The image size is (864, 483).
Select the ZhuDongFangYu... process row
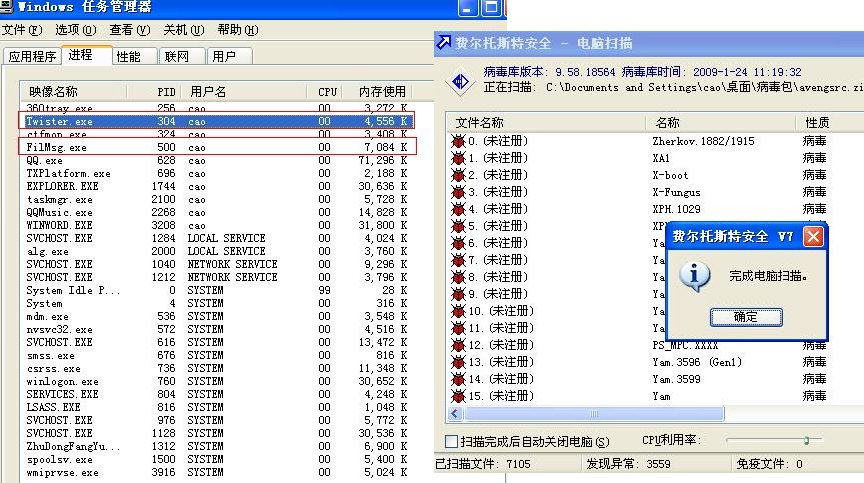click(x=217, y=446)
